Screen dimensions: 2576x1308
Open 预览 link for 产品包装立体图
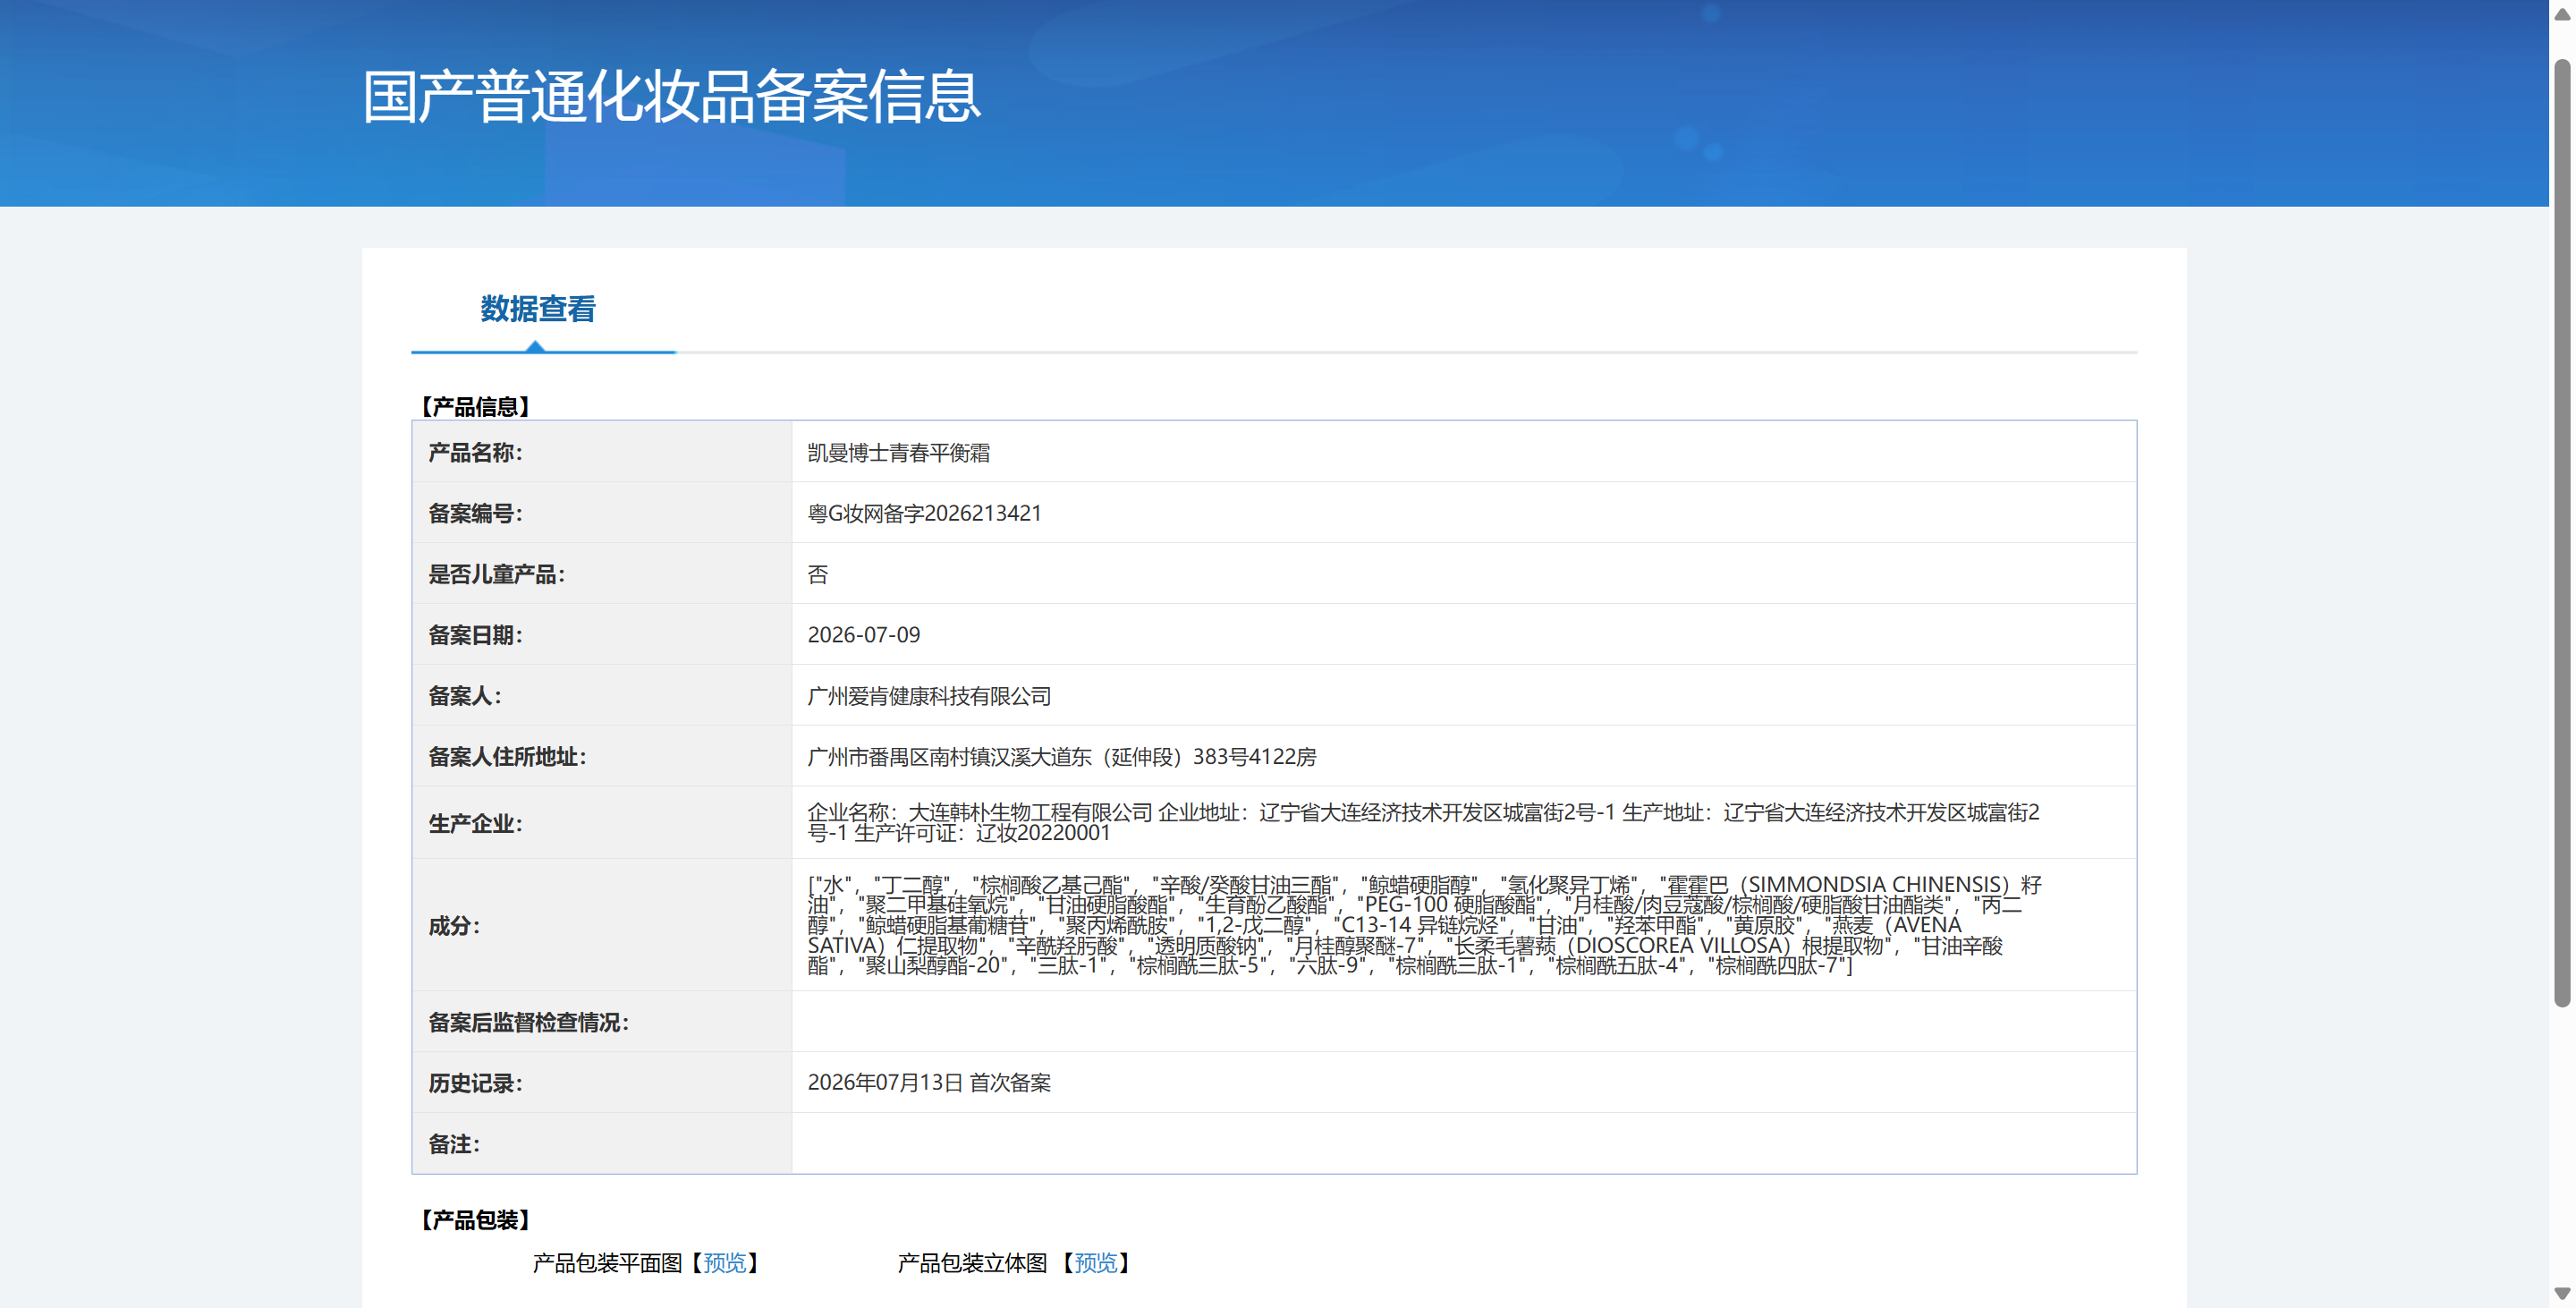pos(1095,1263)
